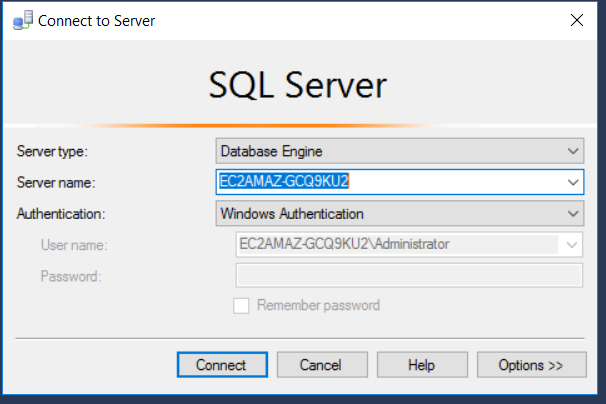
Task: Click the Connect to Server title text
Action: [96, 21]
